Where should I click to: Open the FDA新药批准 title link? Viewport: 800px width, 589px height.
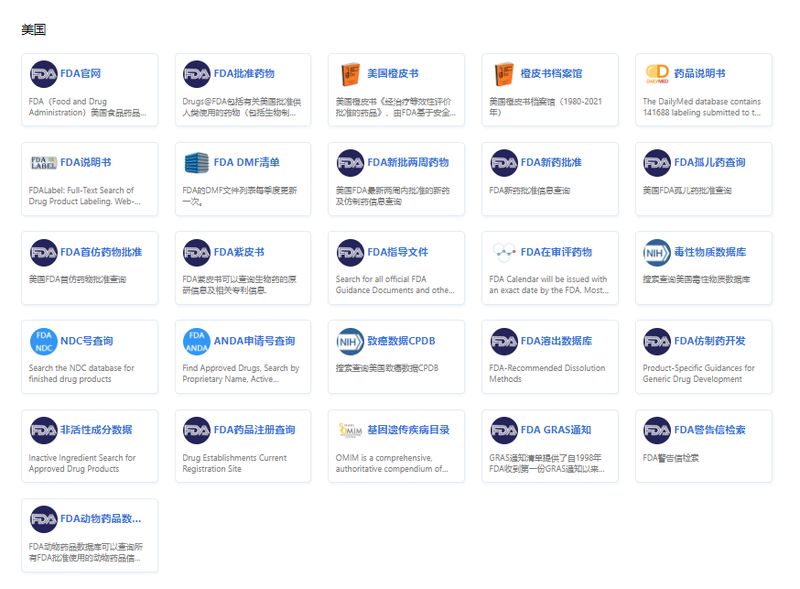[x=551, y=162]
